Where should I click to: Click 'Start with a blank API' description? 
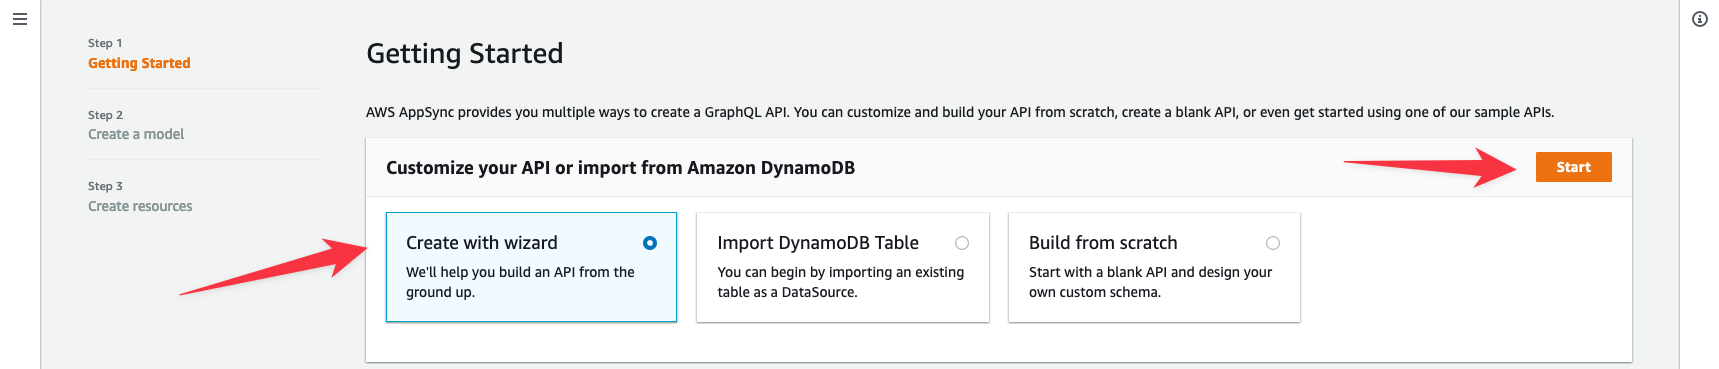[x=1150, y=282]
